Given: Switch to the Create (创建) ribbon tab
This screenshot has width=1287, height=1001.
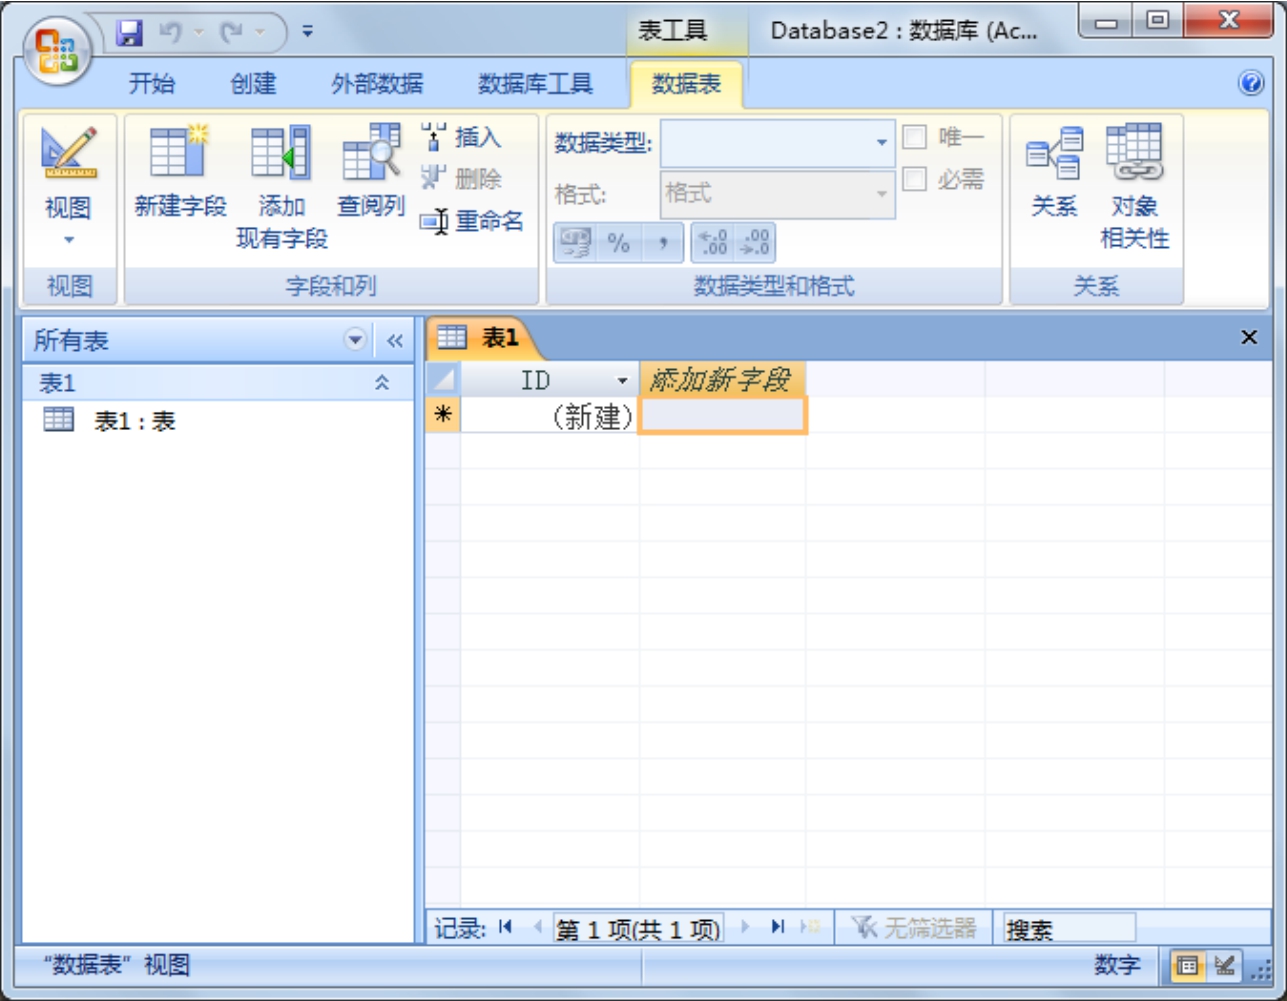Looking at the screenshot, I should point(253,84).
